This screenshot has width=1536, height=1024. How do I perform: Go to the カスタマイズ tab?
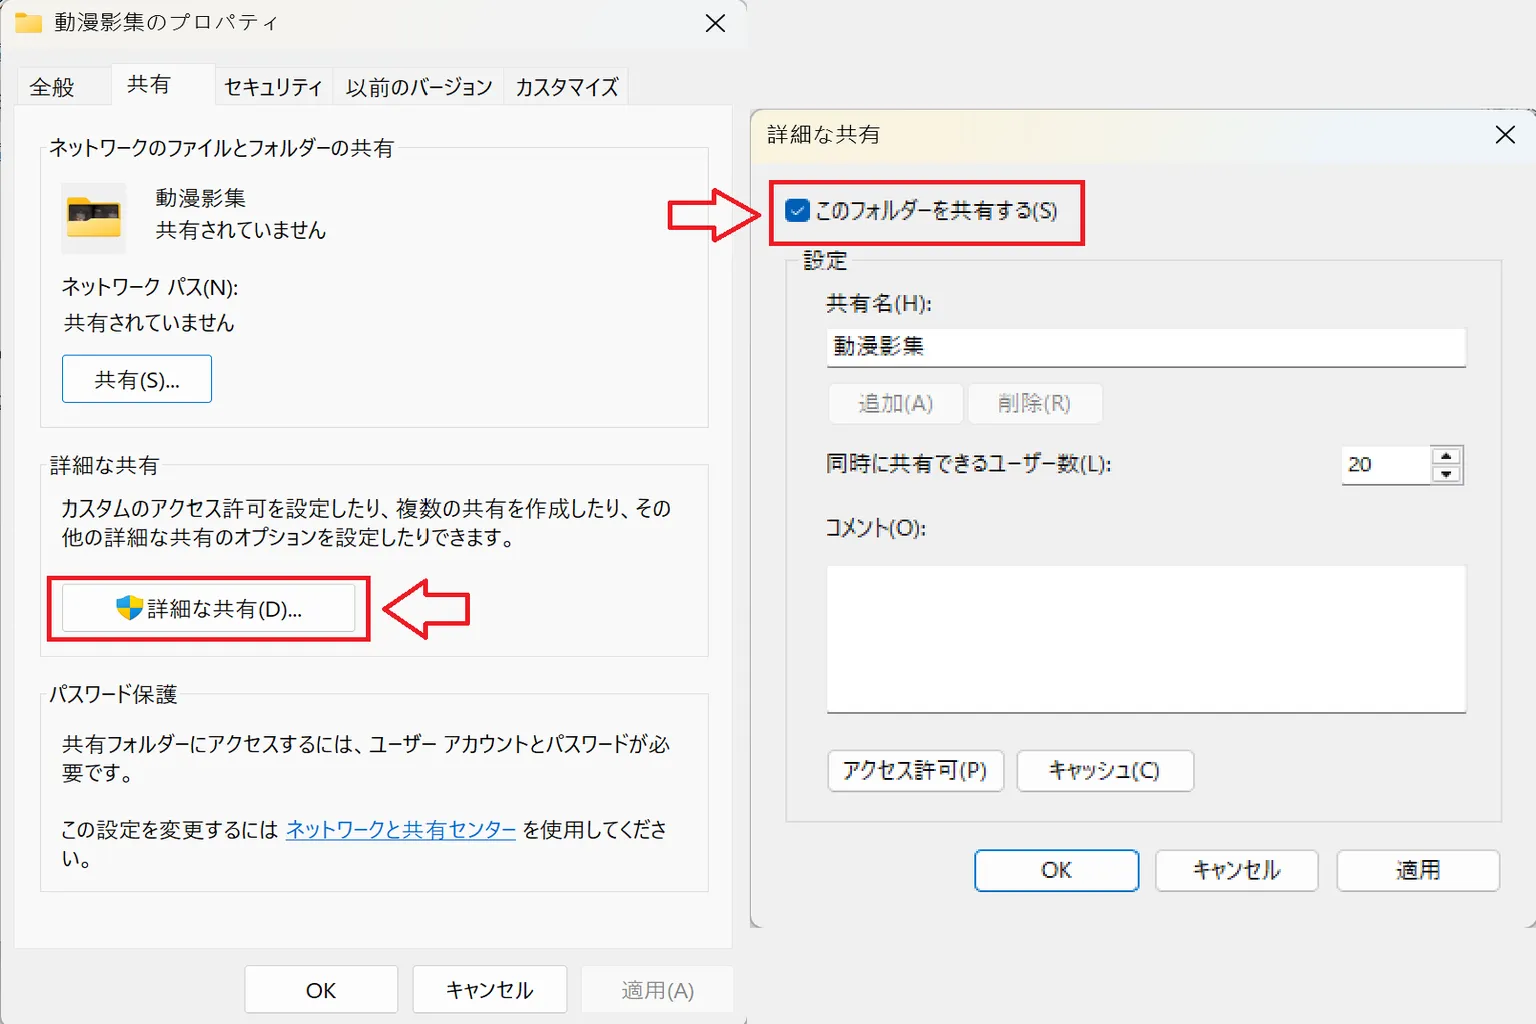[x=567, y=87]
